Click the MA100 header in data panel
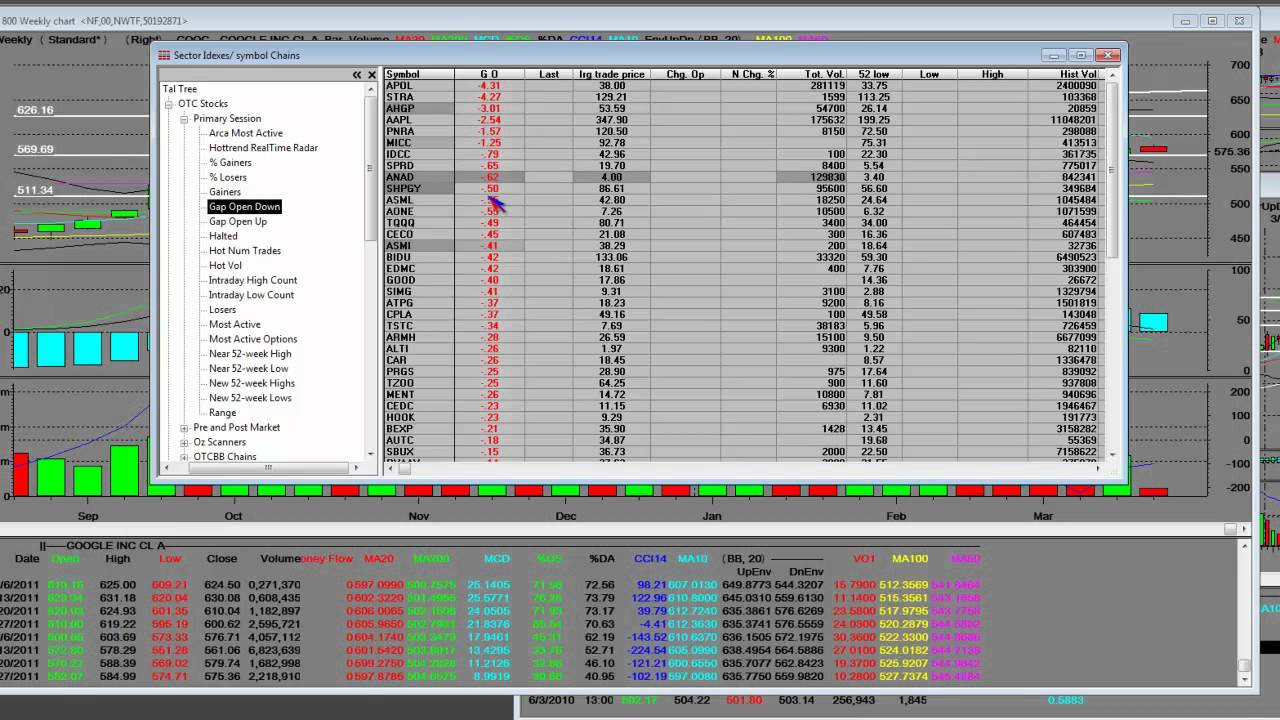The width and height of the screenshot is (1280, 720). pyautogui.click(x=910, y=558)
